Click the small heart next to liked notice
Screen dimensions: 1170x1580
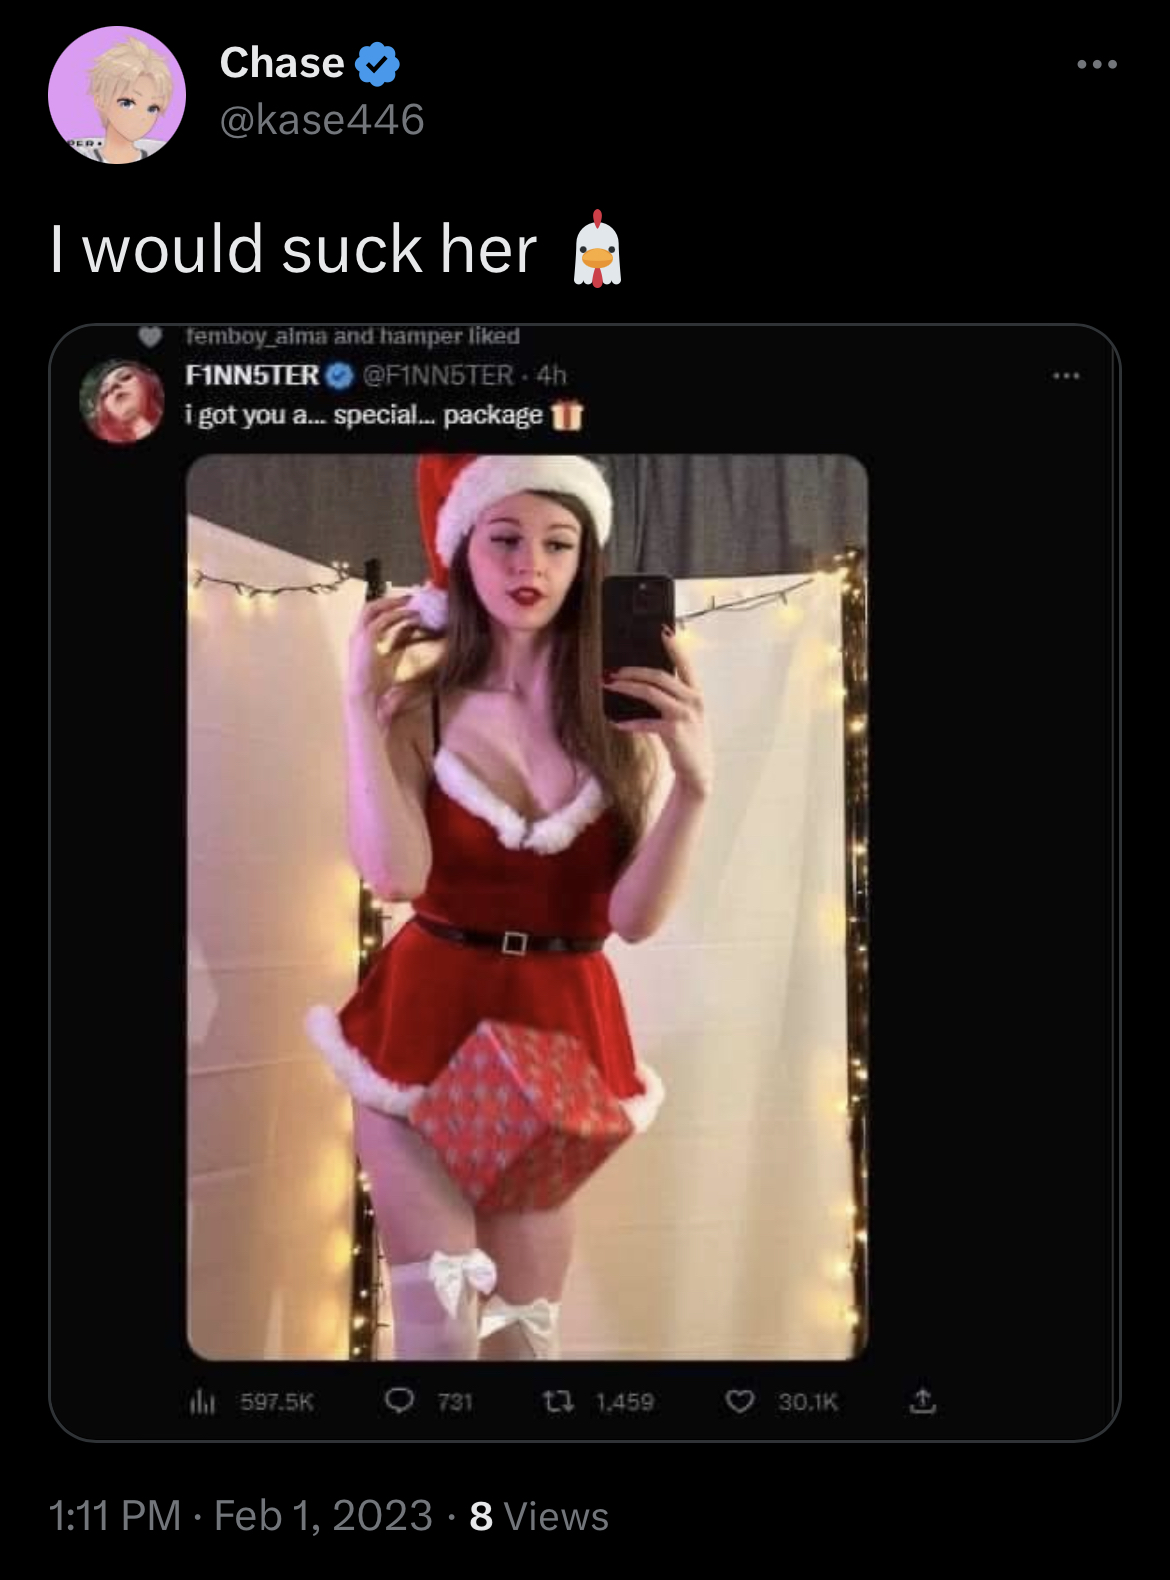click(x=150, y=336)
